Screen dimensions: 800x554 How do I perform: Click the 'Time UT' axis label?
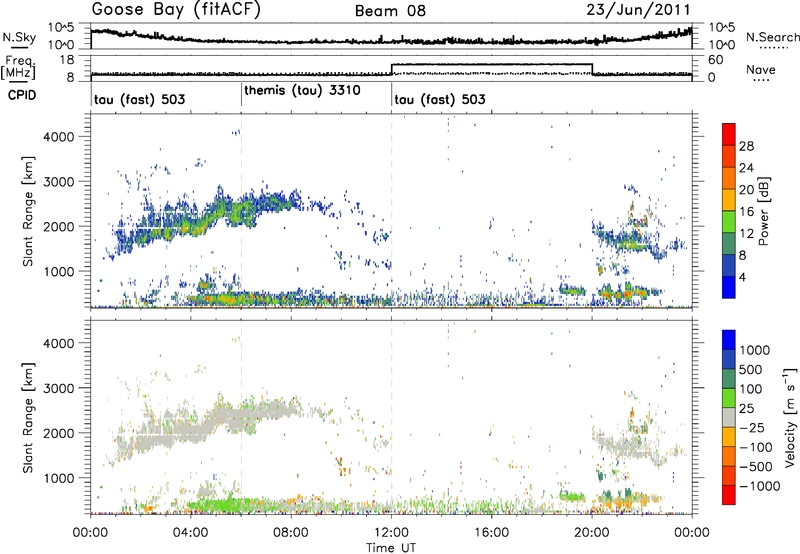click(x=391, y=548)
